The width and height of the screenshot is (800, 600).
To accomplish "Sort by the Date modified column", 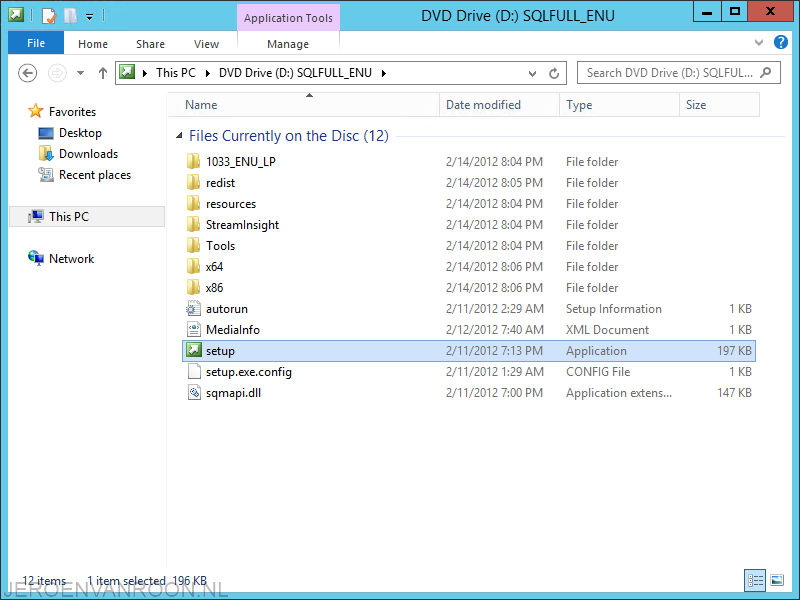I will (499, 105).
